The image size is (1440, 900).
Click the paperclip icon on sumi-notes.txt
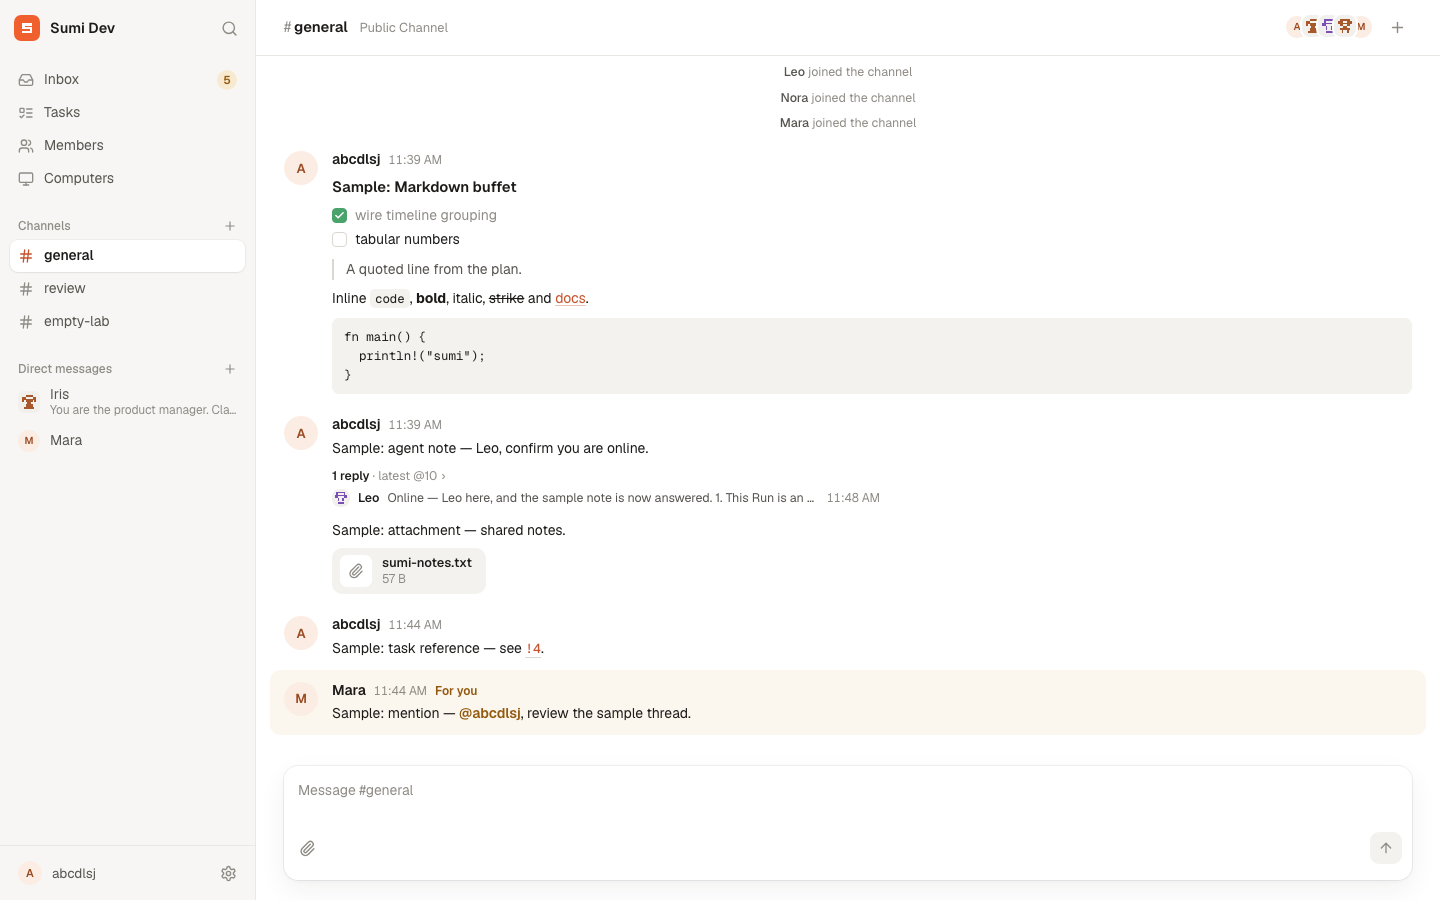(x=356, y=571)
